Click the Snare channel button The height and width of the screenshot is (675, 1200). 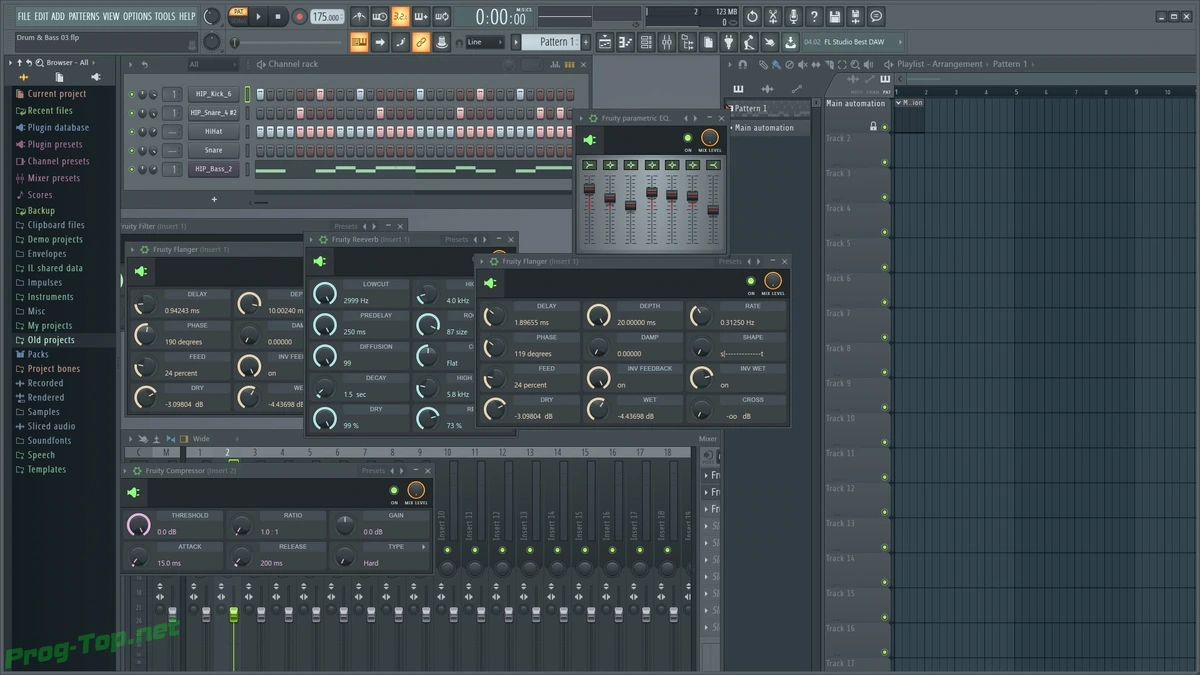coord(213,151)
